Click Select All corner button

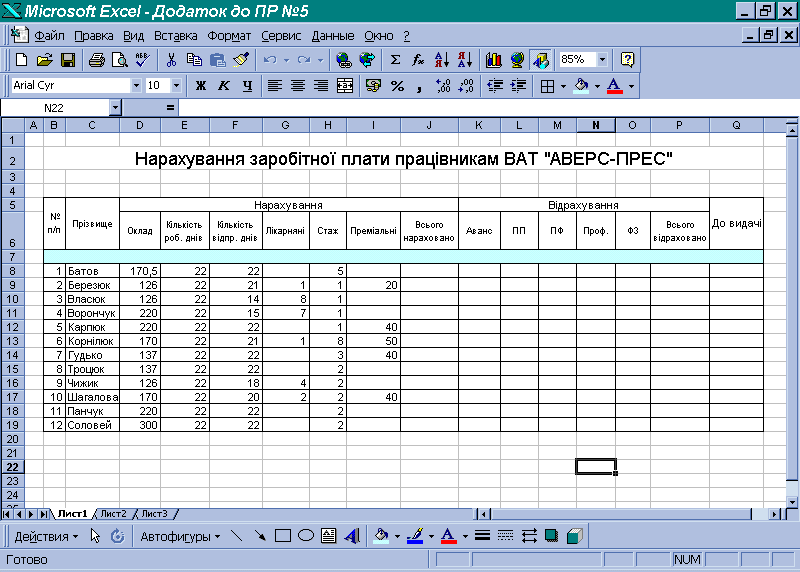(x=13, y=125)
